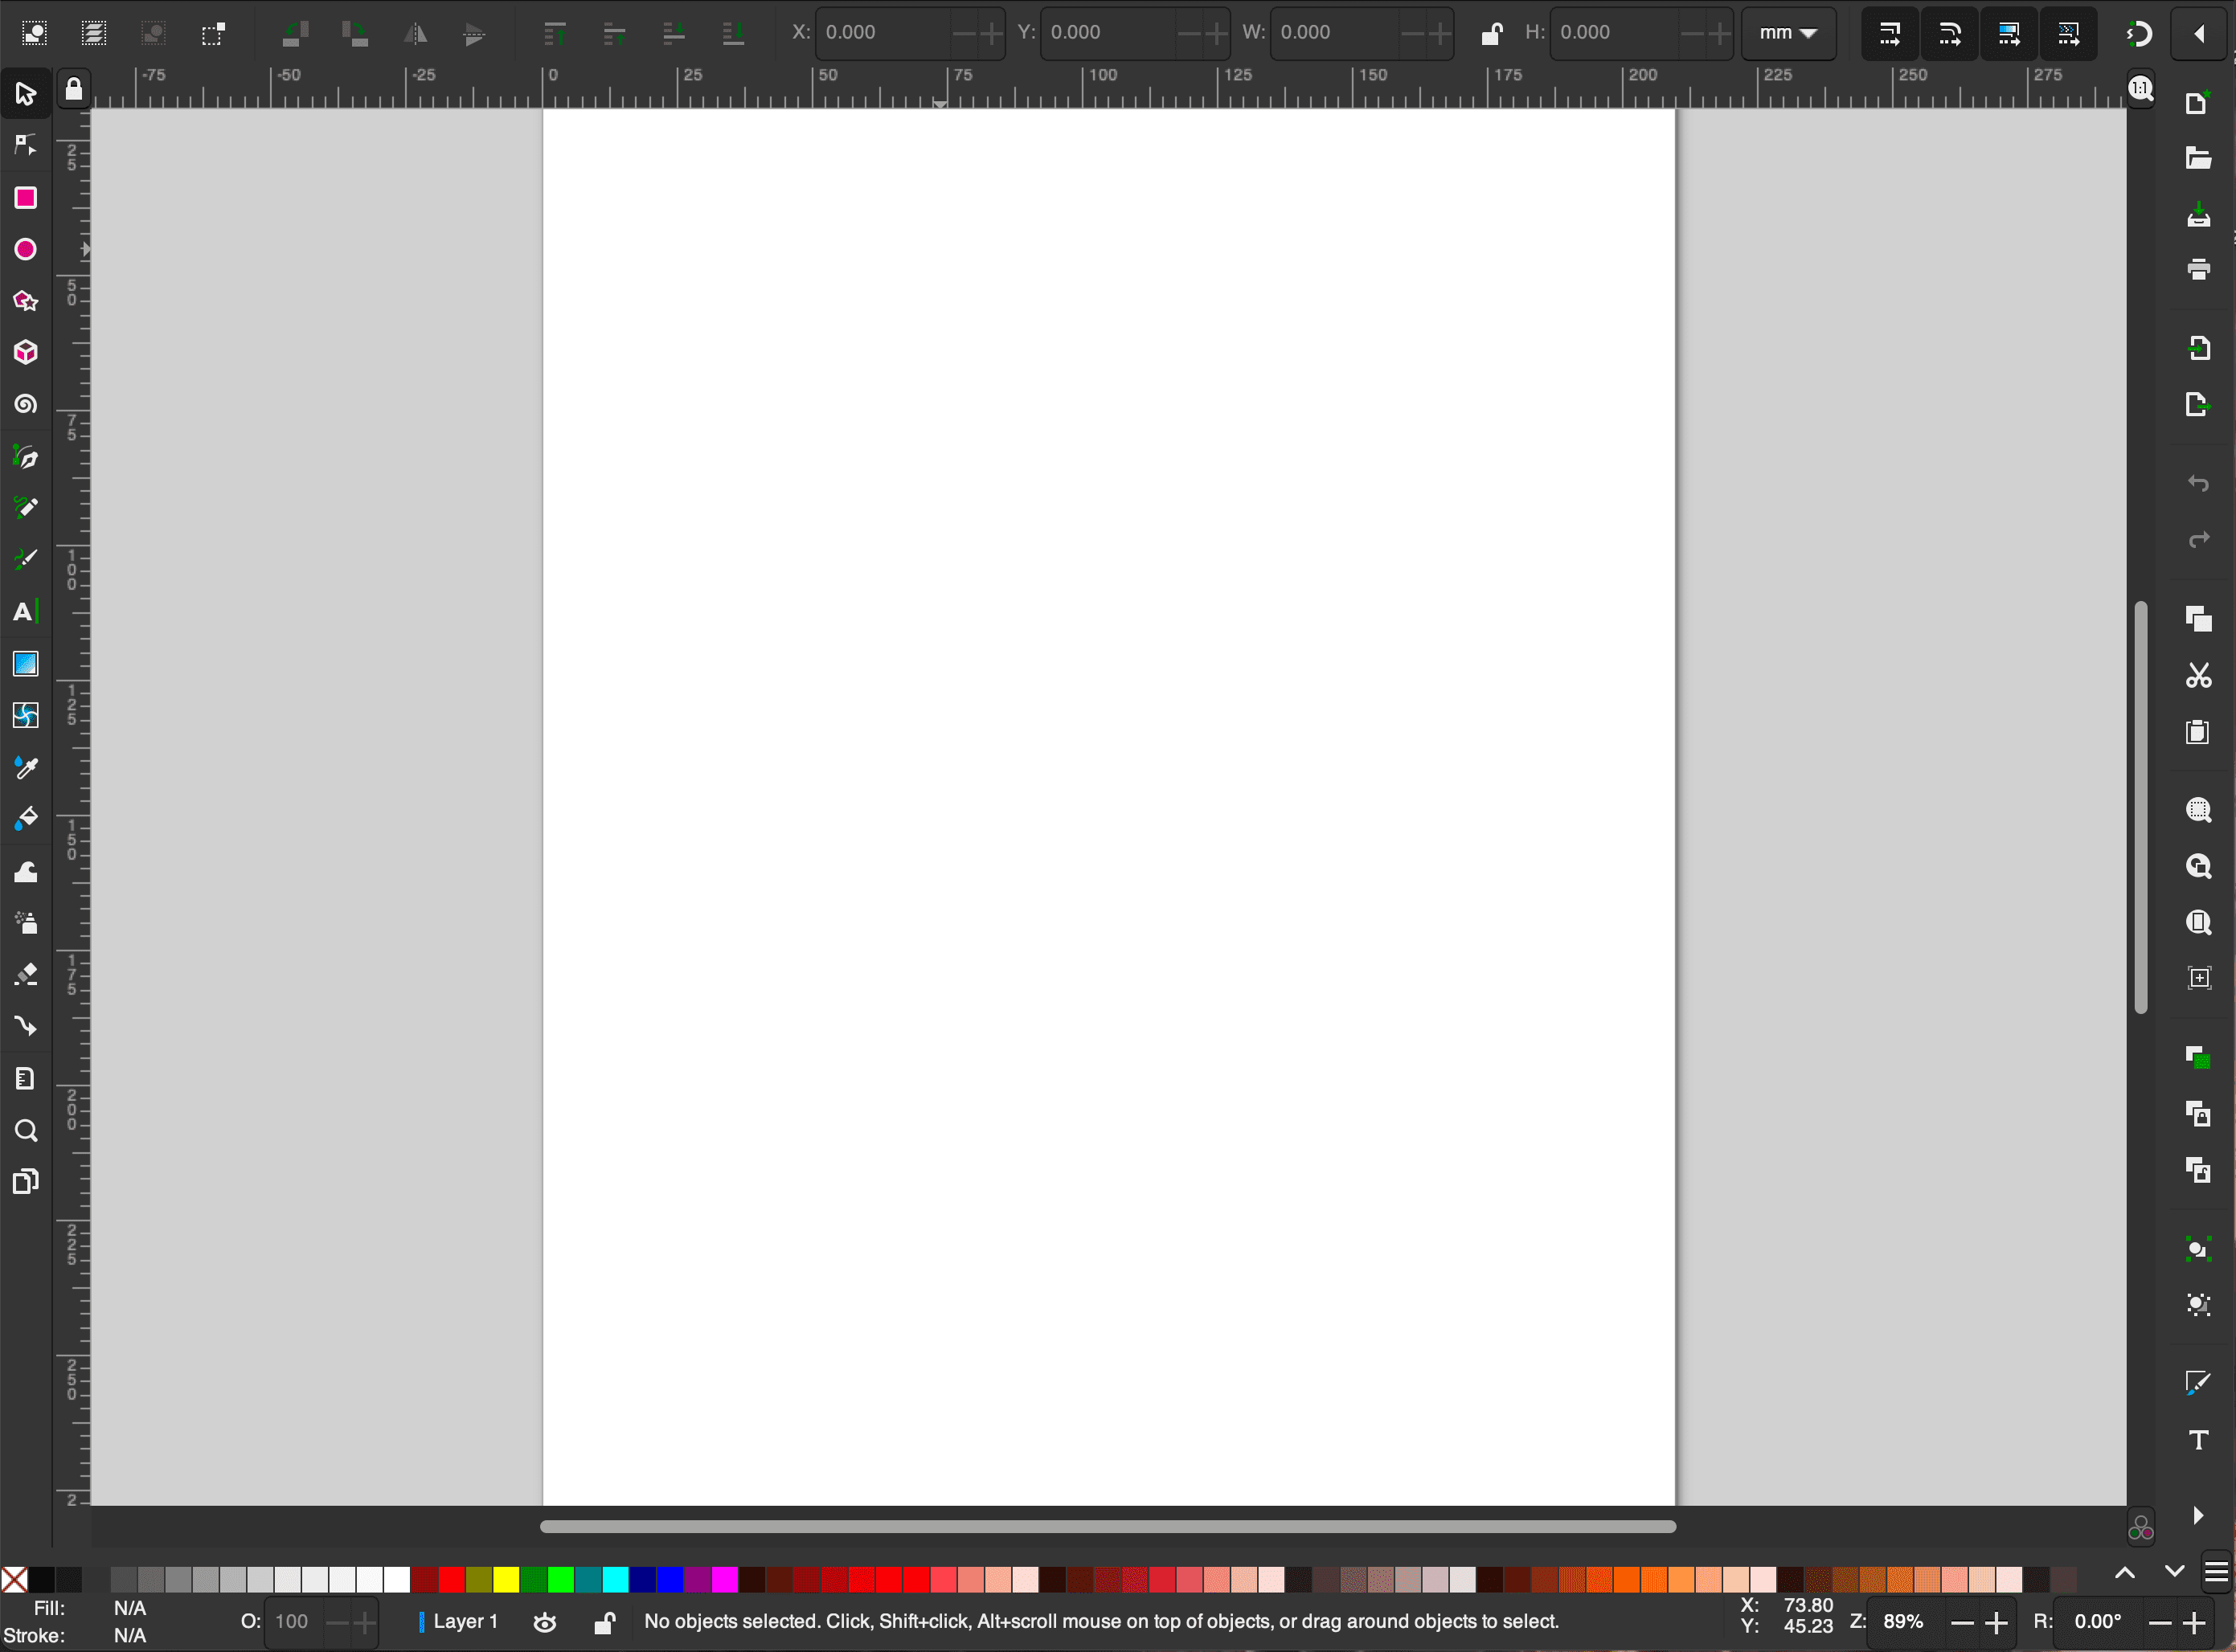This screenshot has width=2236, height=1652.
Task: Select the Ellipse circle tool
Action: pos(26,250)
